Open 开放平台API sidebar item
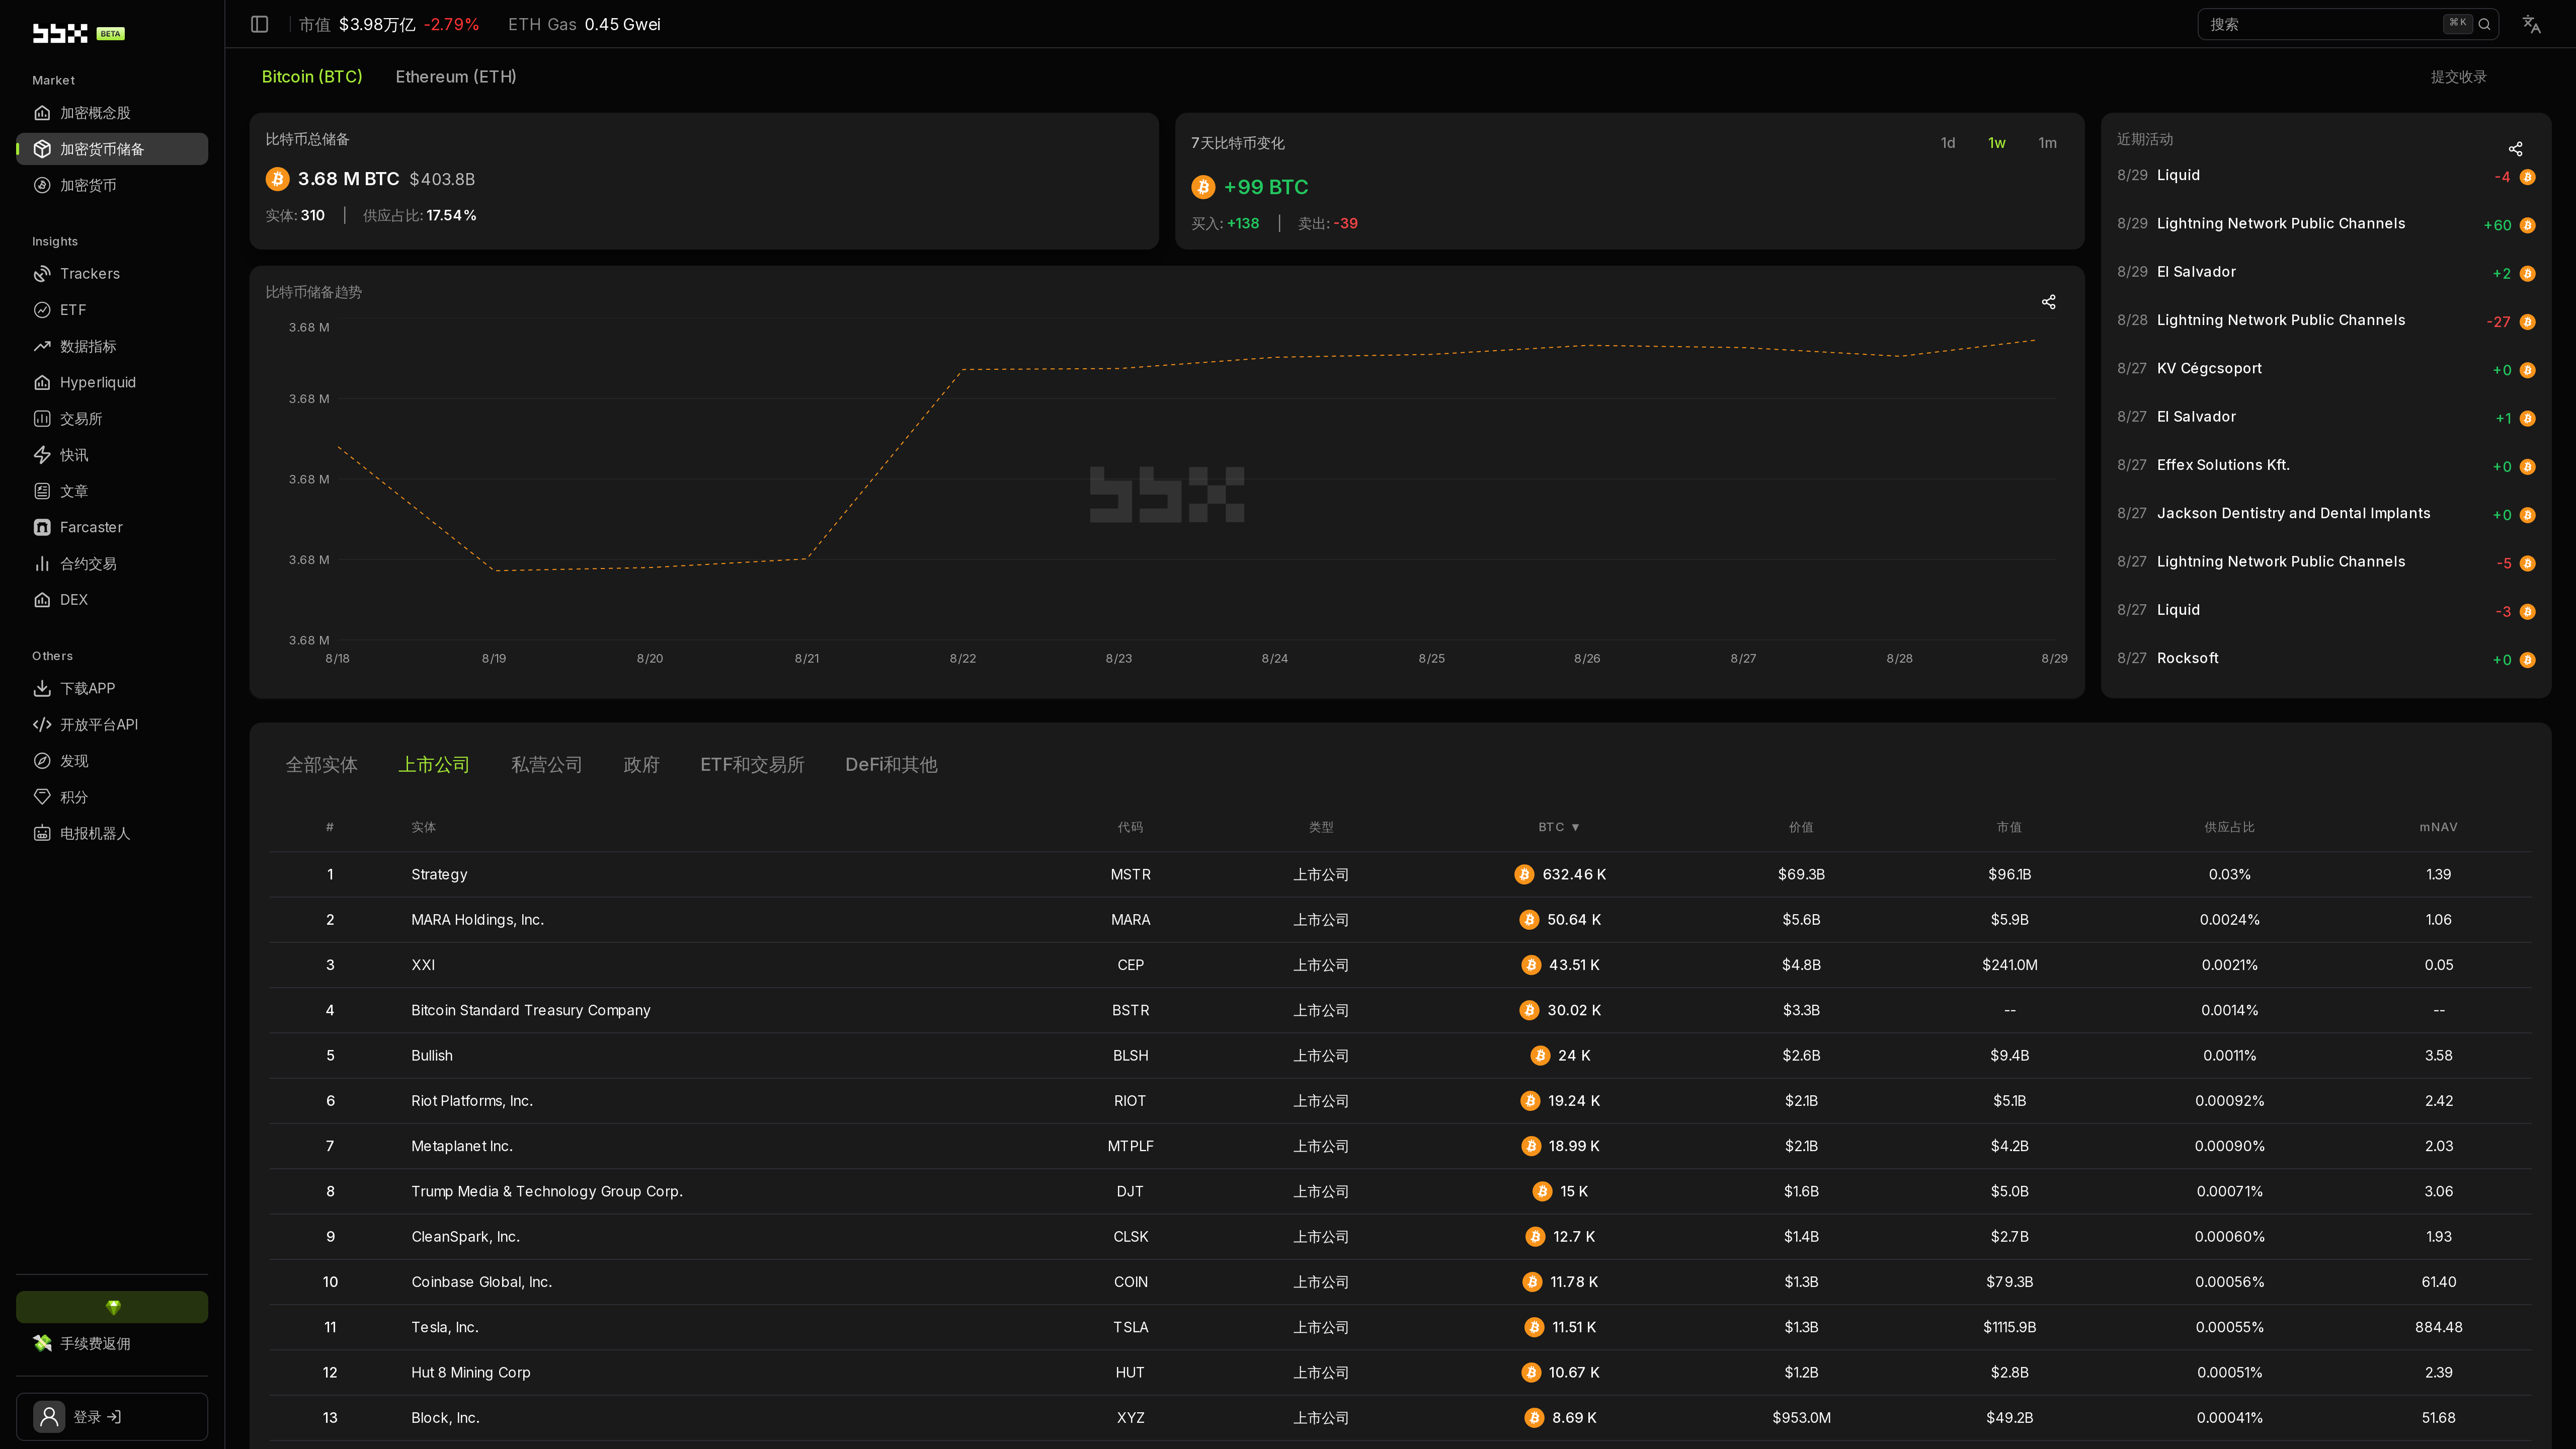Screen dimensions: 2576x1449 coord(112,725)
